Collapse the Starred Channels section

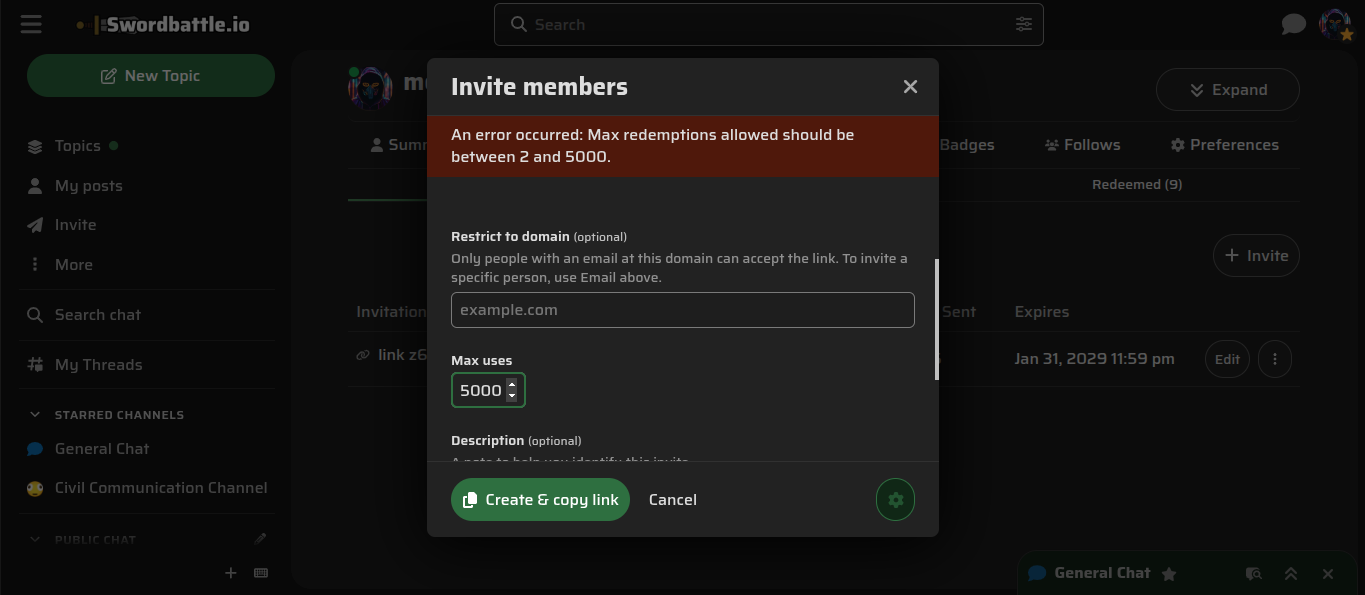tap(35, 415)
